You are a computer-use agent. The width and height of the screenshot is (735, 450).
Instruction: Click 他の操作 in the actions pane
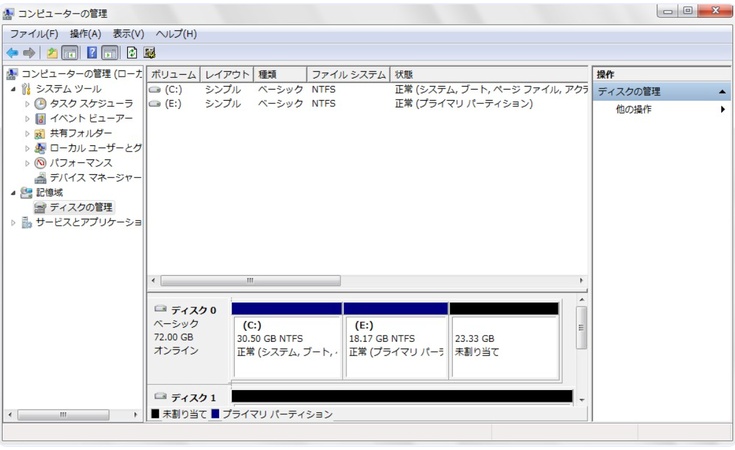(x=633, y=109)
